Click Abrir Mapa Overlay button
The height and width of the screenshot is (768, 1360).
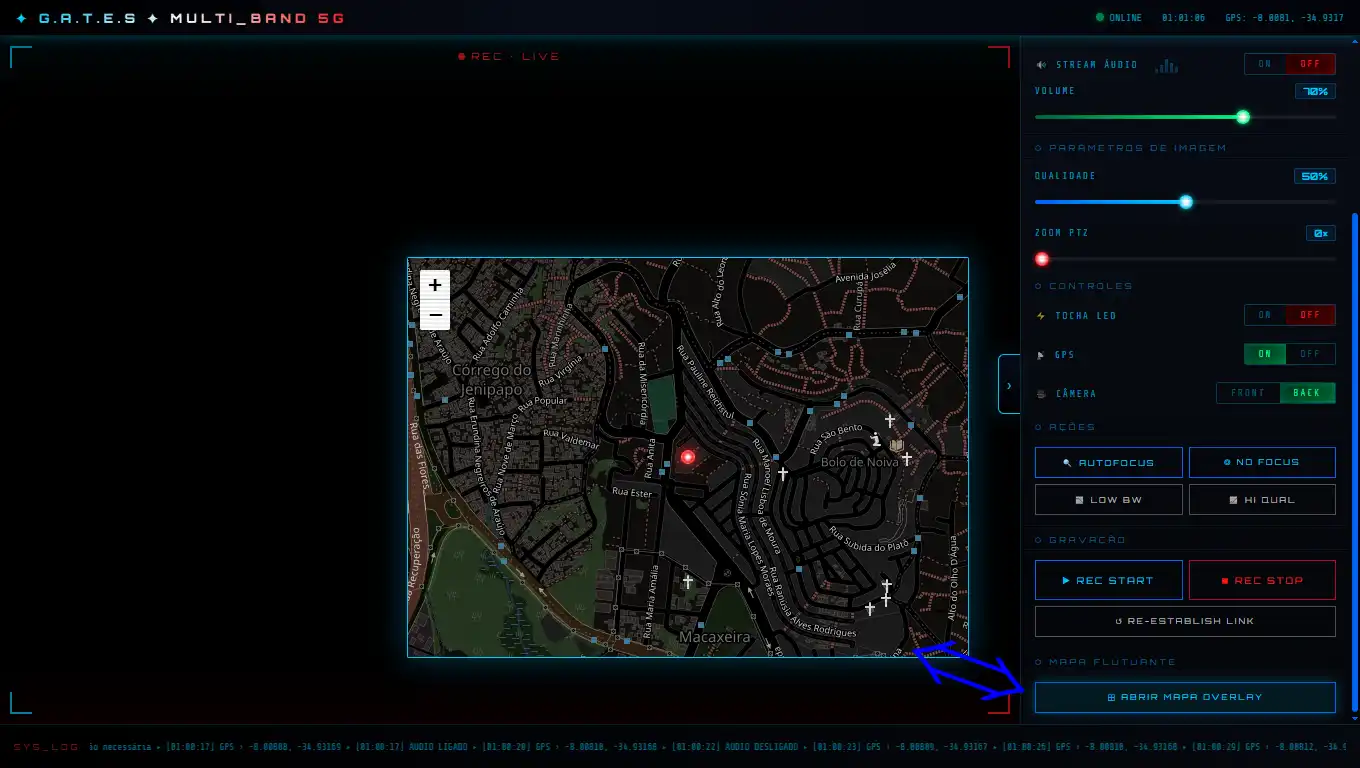(x=1185, y=697)
